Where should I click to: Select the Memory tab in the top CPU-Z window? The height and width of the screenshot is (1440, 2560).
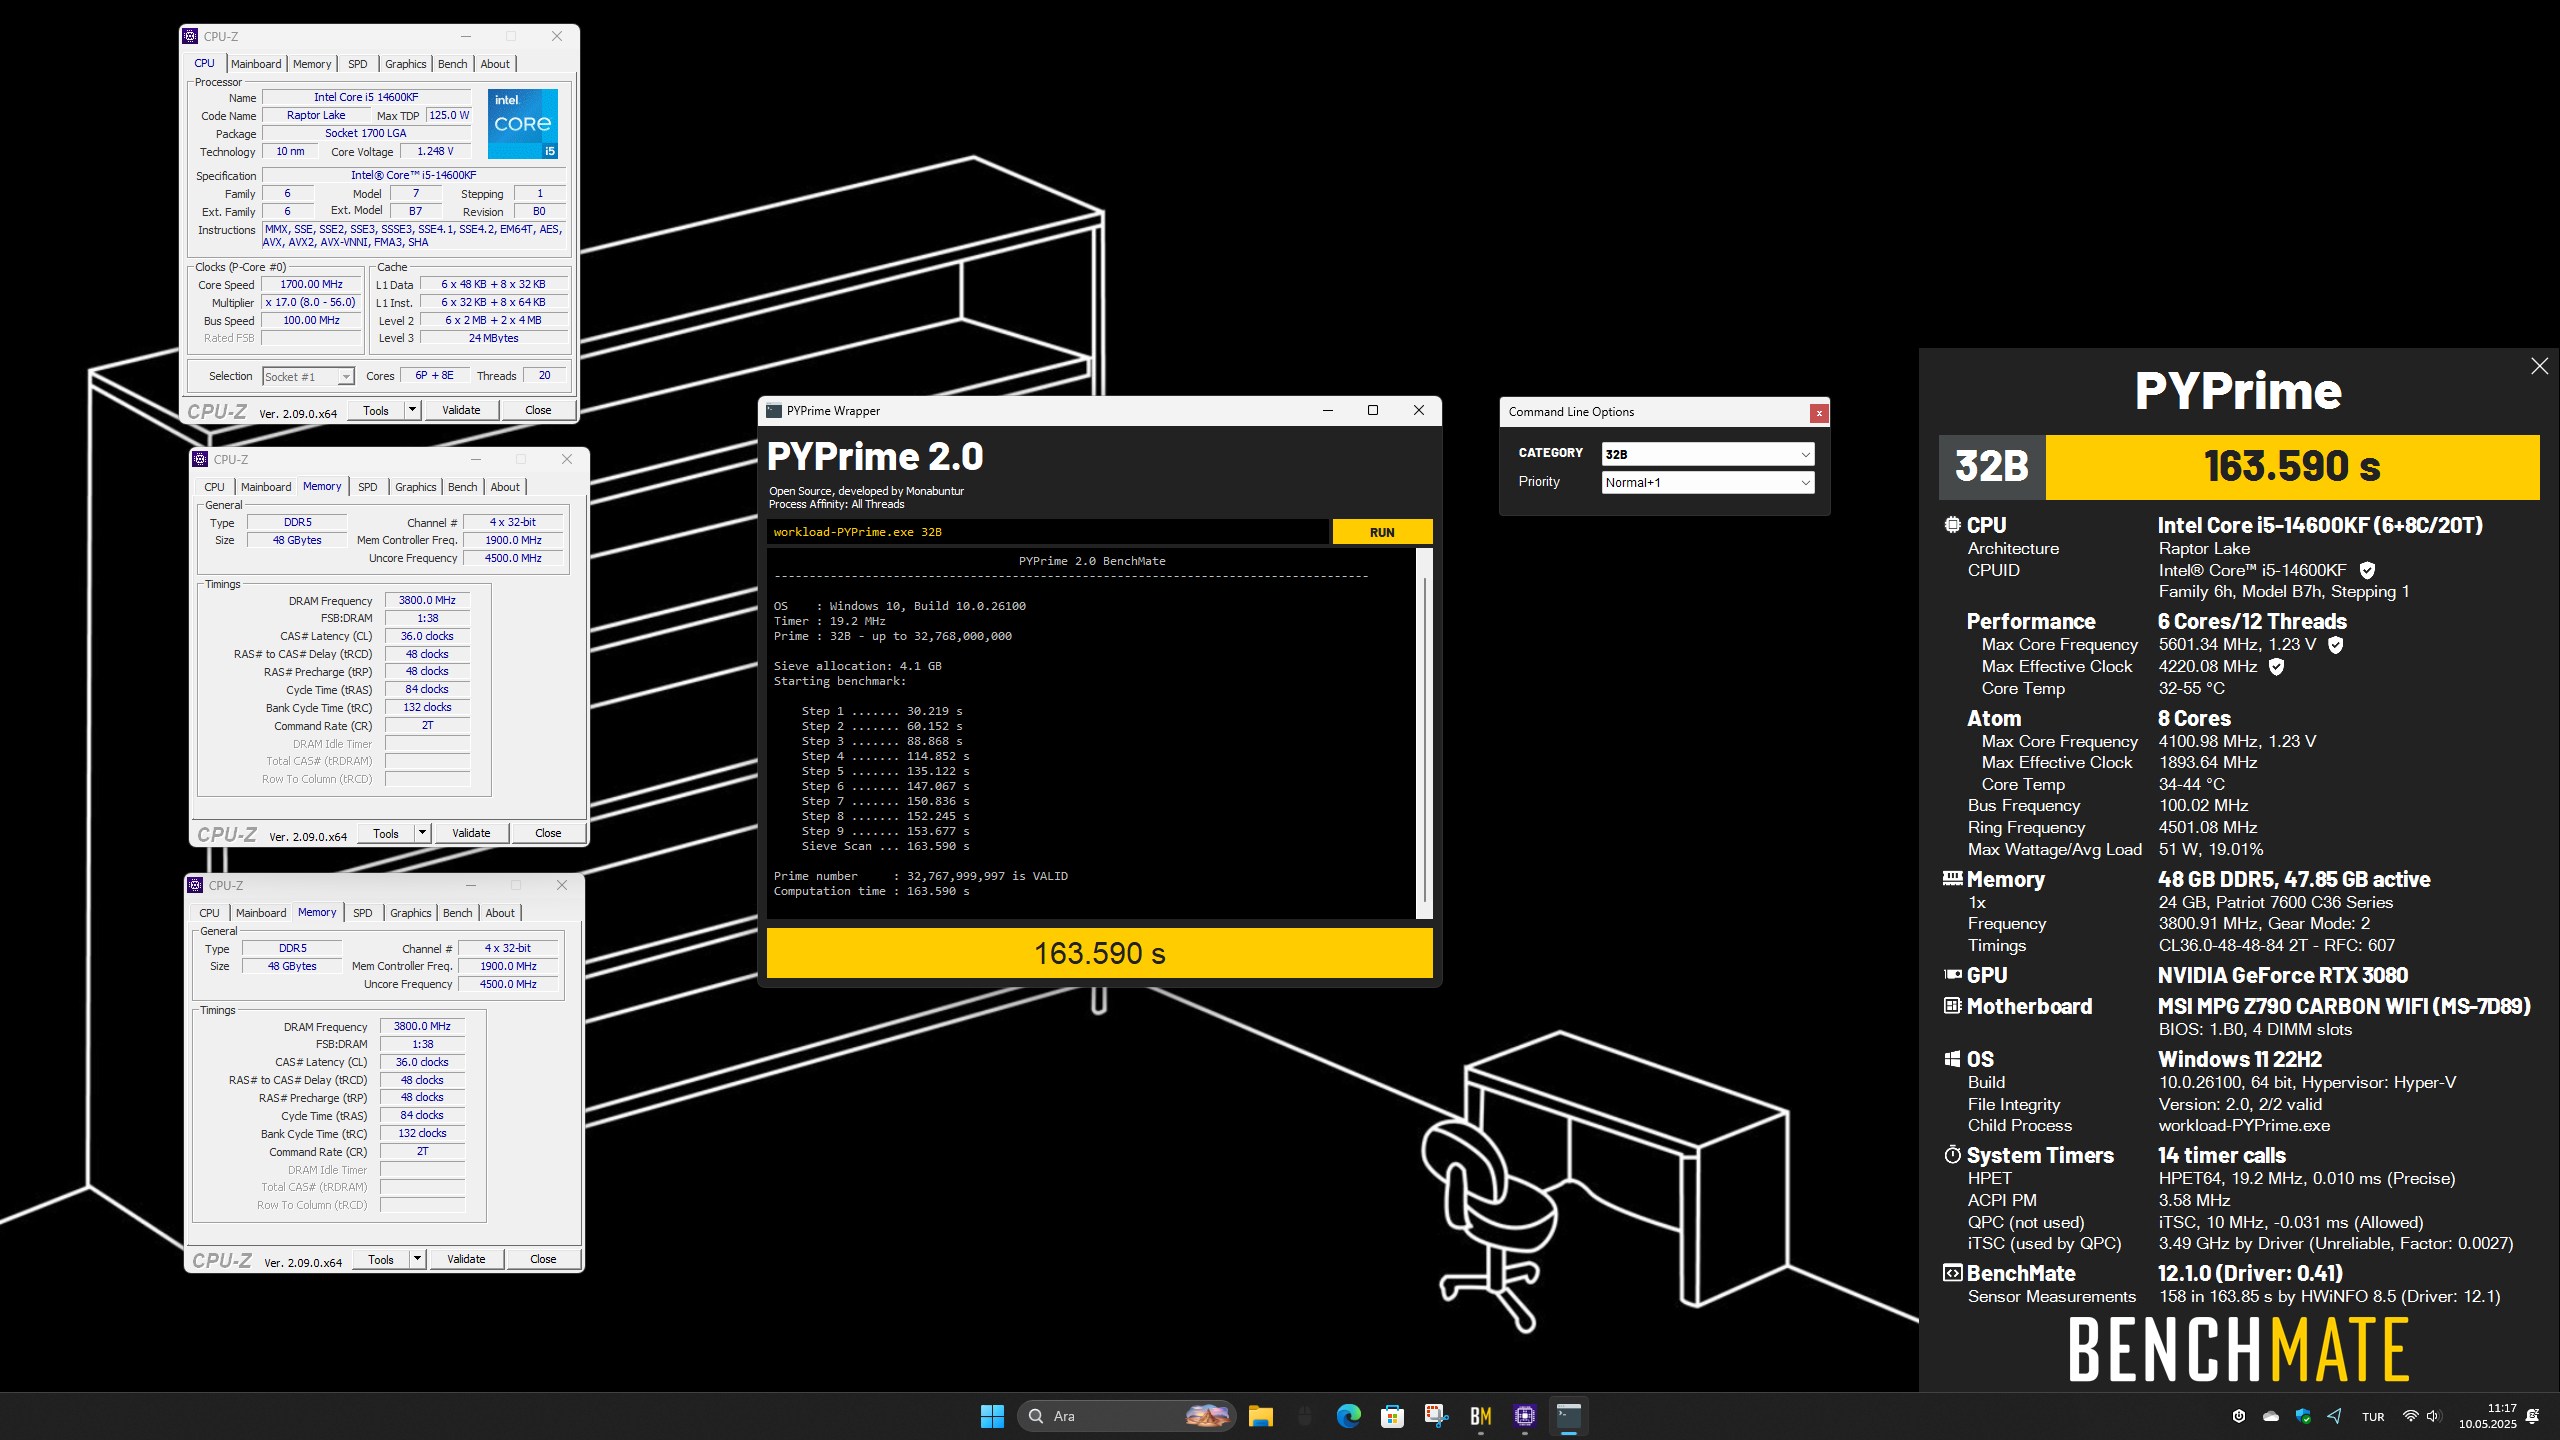(x=312, y=64)
